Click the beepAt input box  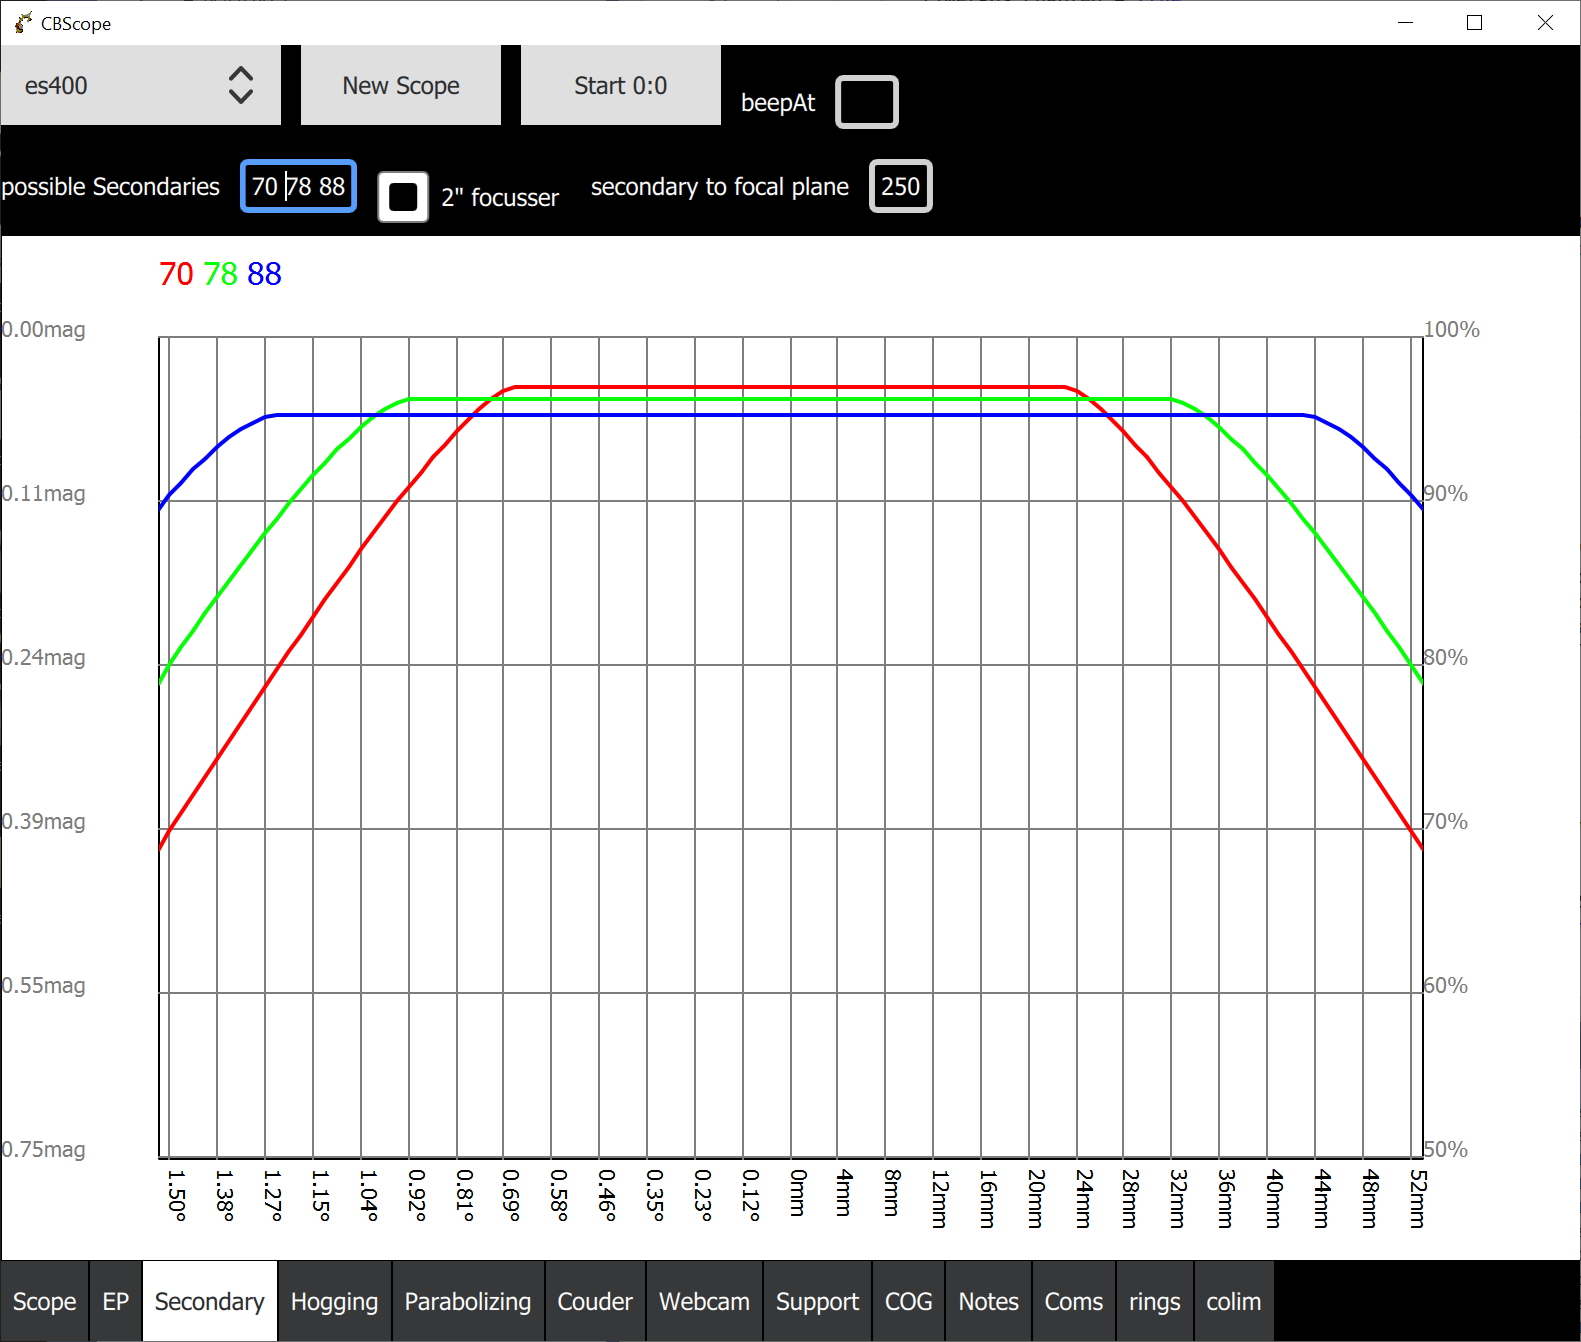pos(867,102)
